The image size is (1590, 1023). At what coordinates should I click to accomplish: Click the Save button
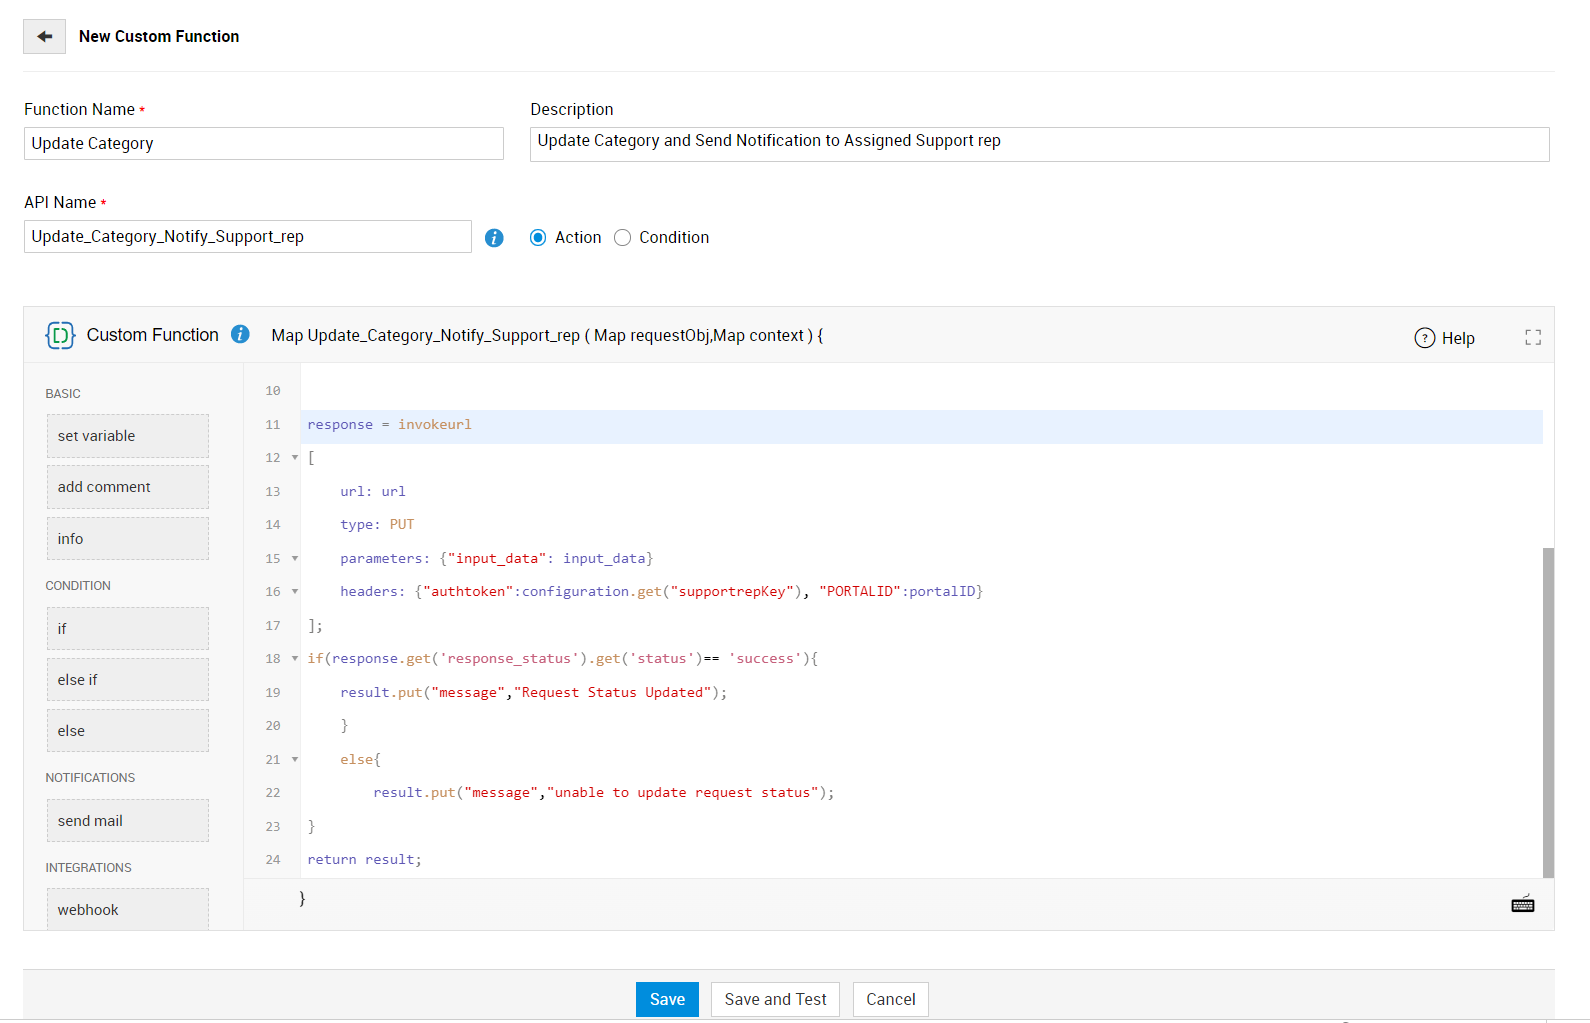pyautogui.click(x=667, y=999)
